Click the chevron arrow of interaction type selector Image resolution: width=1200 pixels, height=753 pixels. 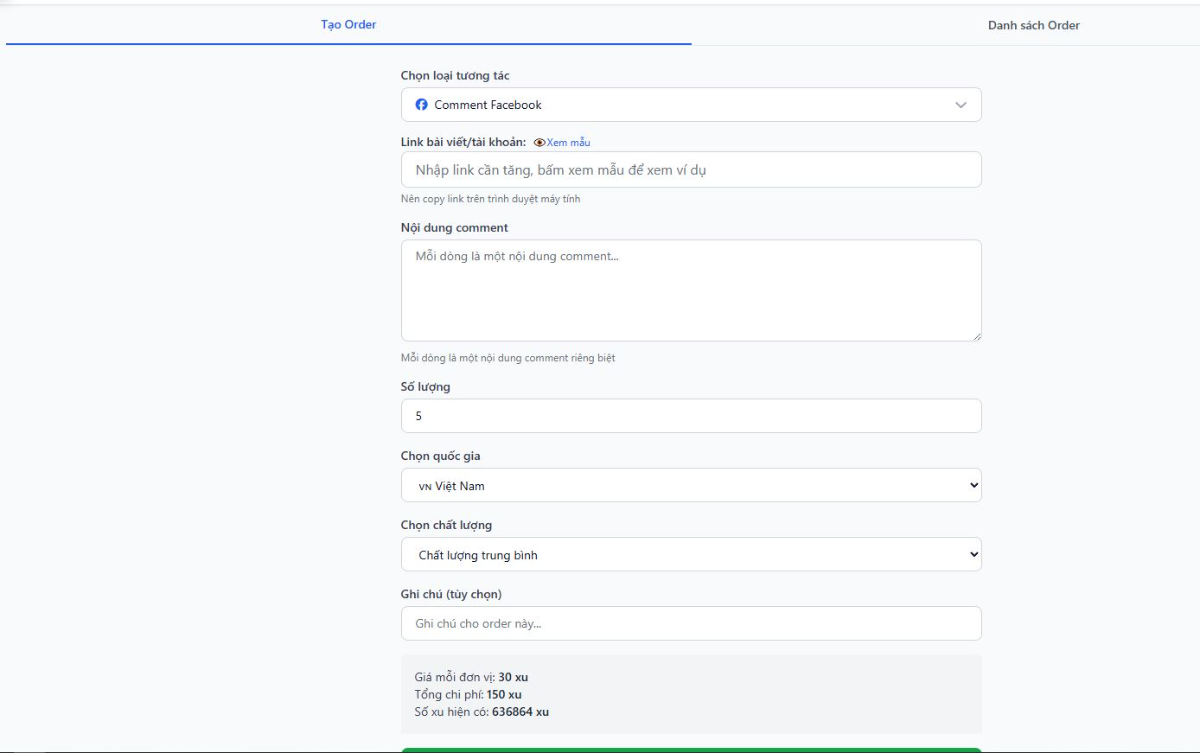tap(961, 105)
